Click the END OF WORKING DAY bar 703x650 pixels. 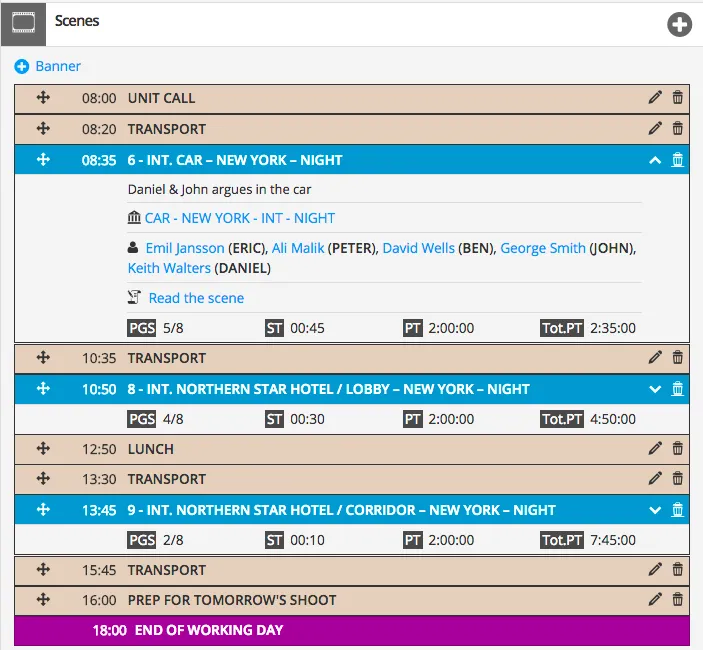click(352, 630)
